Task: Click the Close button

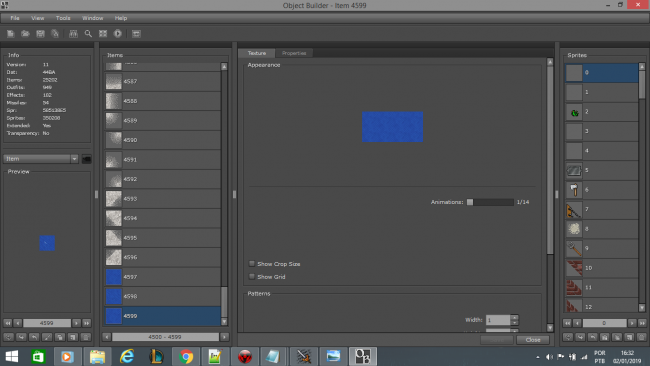Action: (533, 340)
